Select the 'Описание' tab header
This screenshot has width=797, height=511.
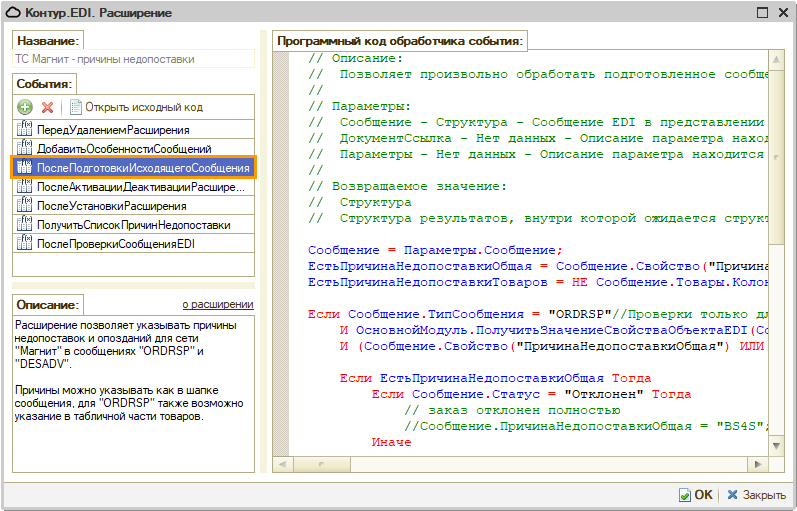[47, 305]
